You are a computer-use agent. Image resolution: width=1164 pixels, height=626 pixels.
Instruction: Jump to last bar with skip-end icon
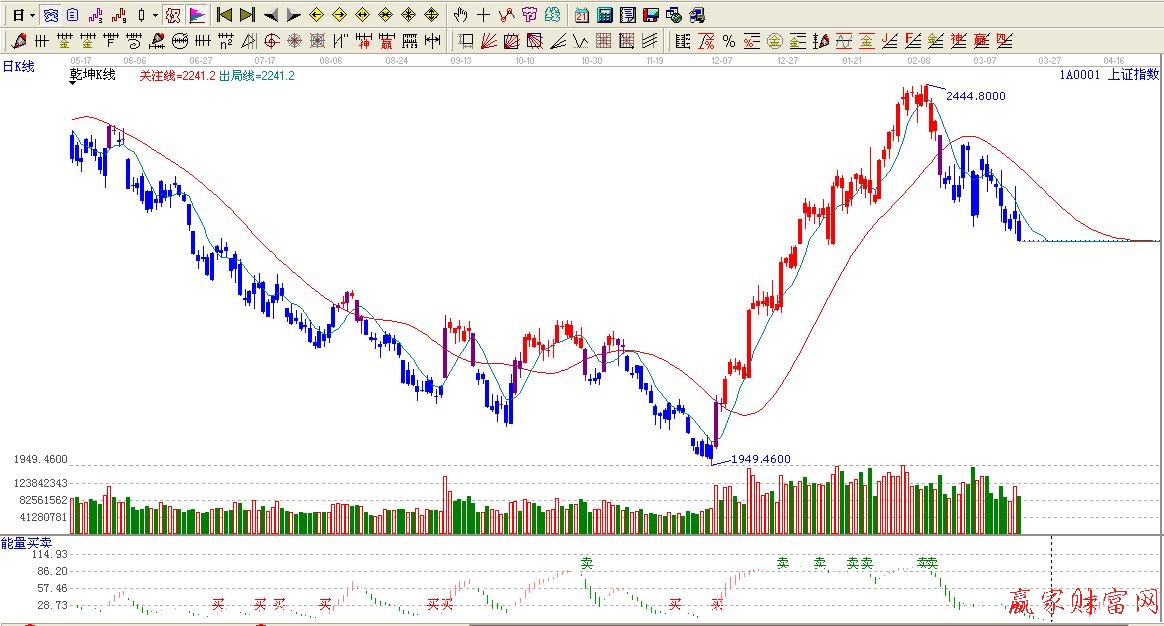[247, 15]
